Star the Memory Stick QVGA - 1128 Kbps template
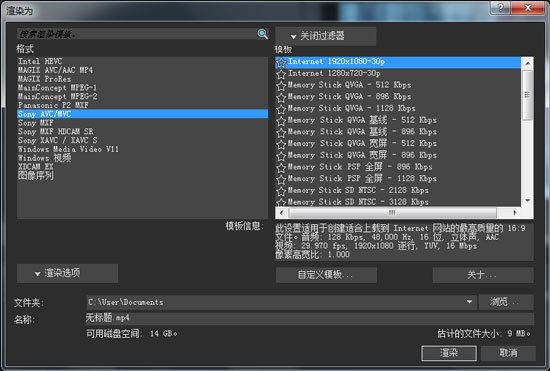Image resolution: width=550 pixels, height=371 pixels. (x=281, y=109)
